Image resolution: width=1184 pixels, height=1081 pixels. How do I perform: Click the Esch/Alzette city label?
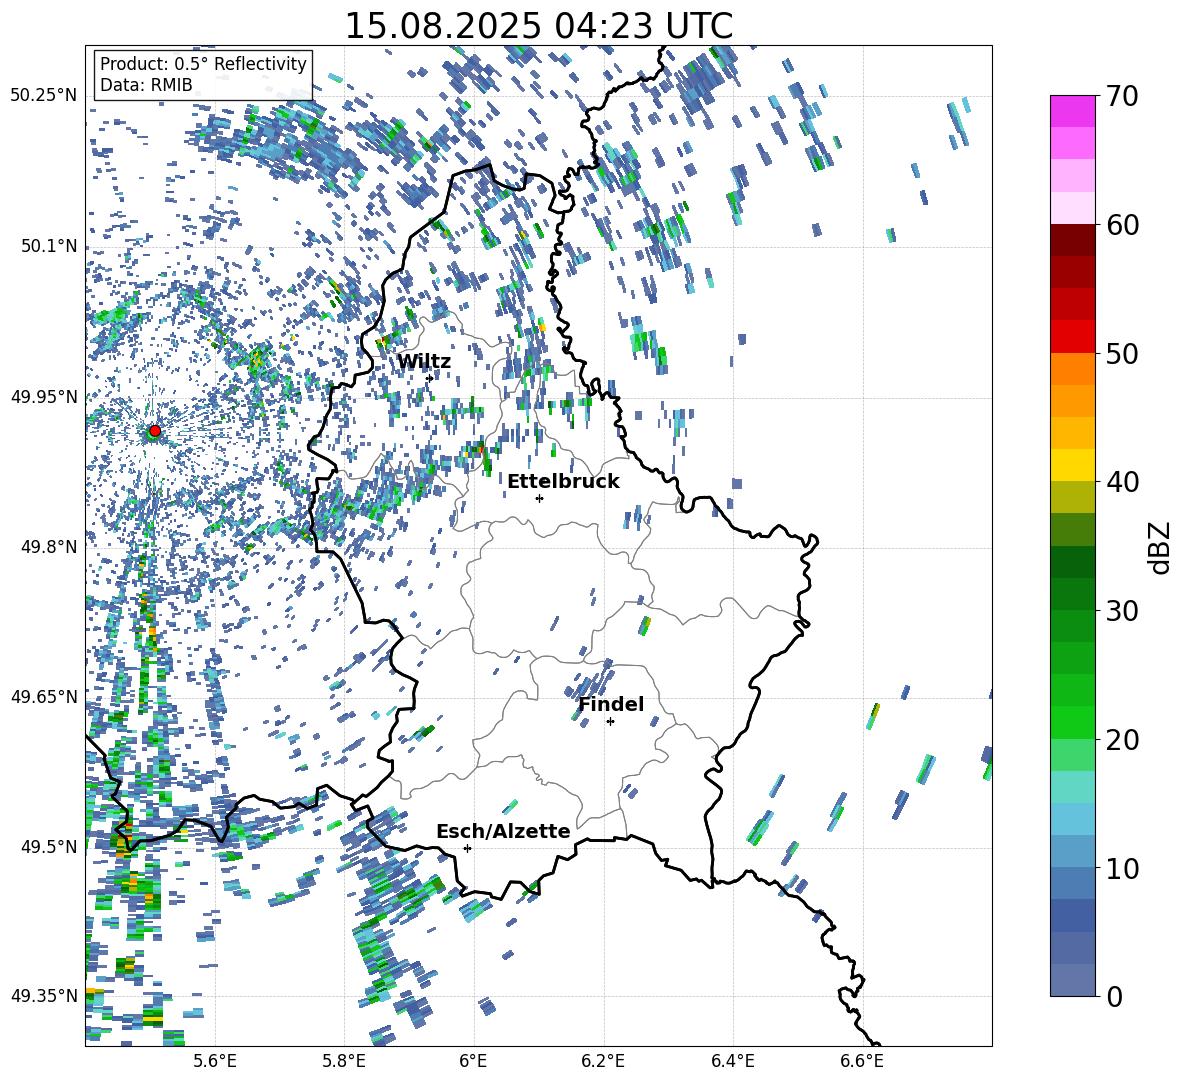click(503, 832)
